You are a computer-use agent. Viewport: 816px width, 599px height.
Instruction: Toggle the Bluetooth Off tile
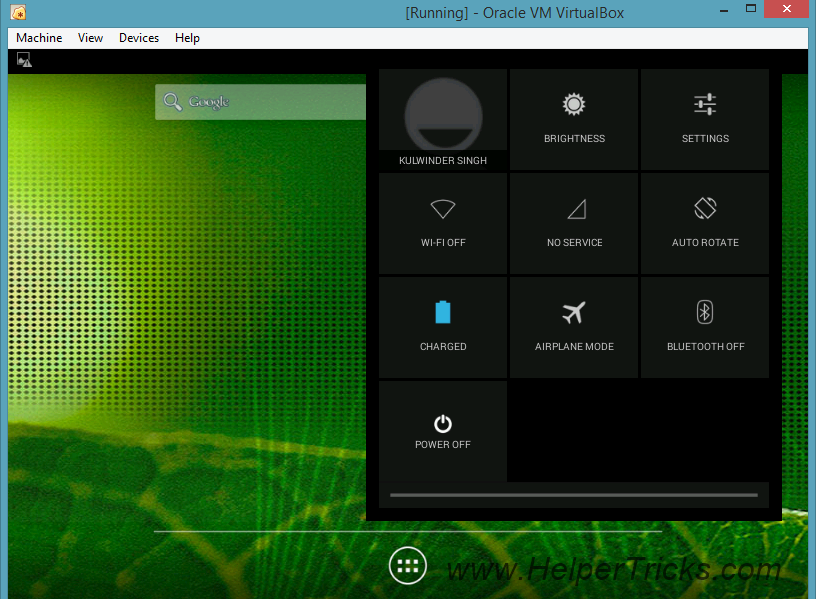tap(705, 327)
